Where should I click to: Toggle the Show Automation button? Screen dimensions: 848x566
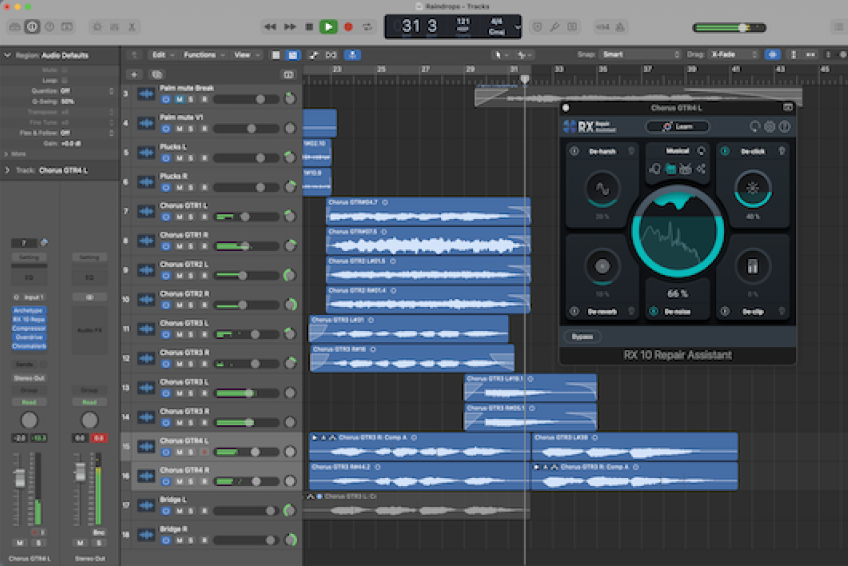click(x=313, y=55)
